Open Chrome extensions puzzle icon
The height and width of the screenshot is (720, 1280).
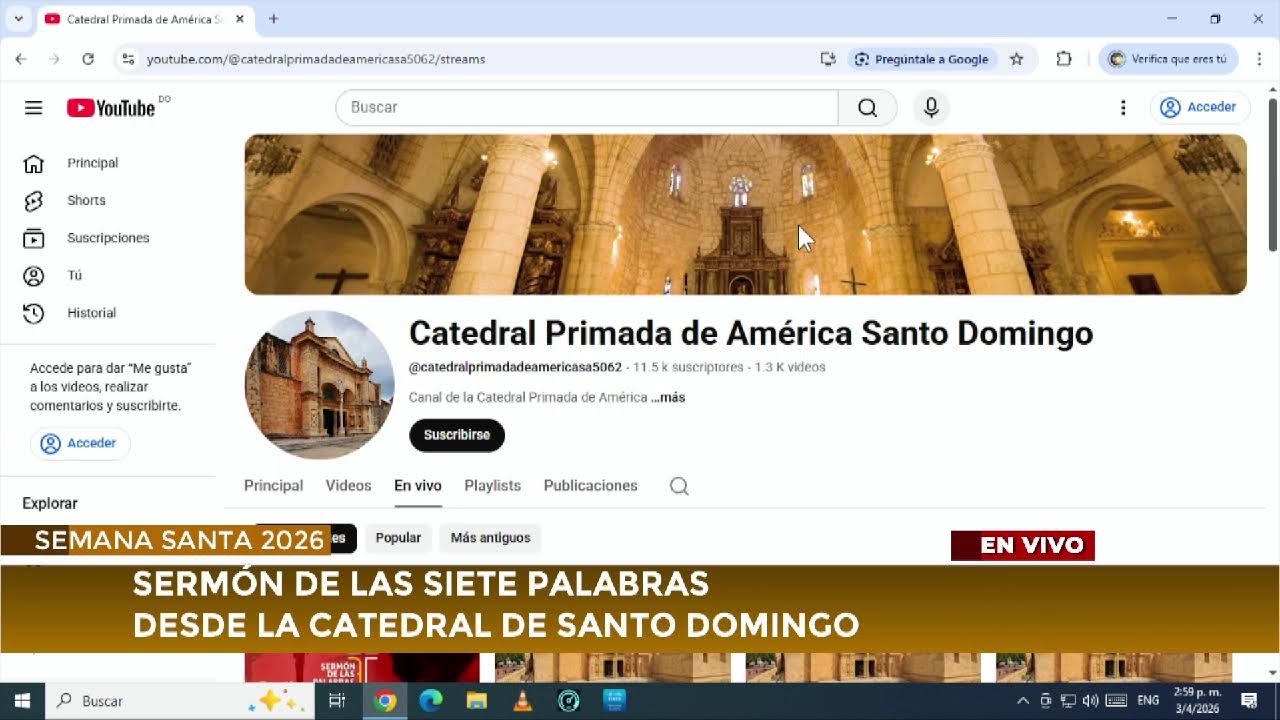click(1064, 59)
